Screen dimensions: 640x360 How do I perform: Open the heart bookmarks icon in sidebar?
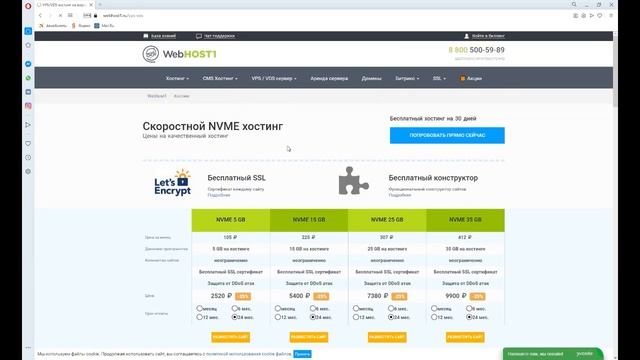[28, 144]
